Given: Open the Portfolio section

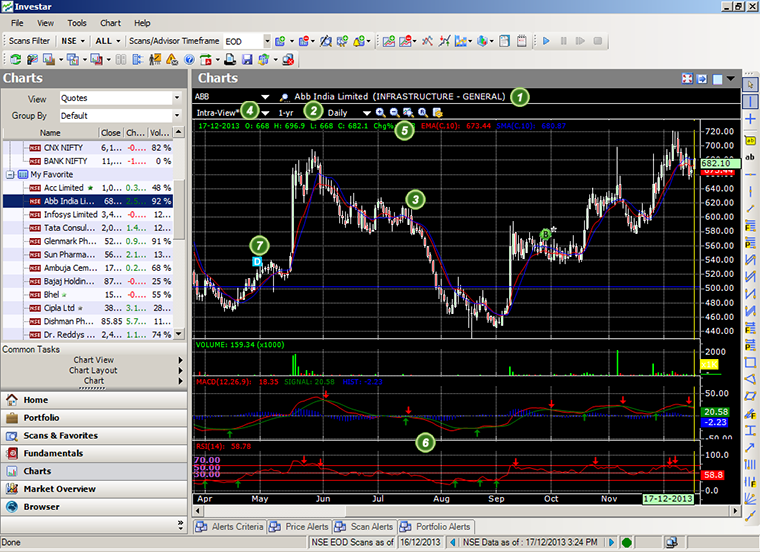Looking at the screenshot, I should coord(94,418).
